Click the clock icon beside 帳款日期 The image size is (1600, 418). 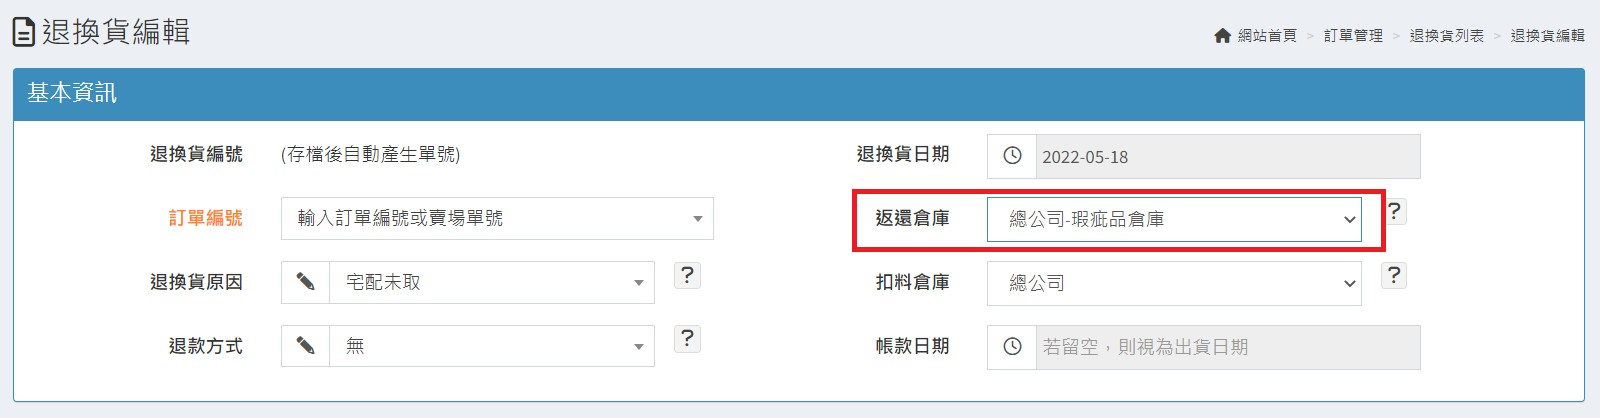point(1012,347)
